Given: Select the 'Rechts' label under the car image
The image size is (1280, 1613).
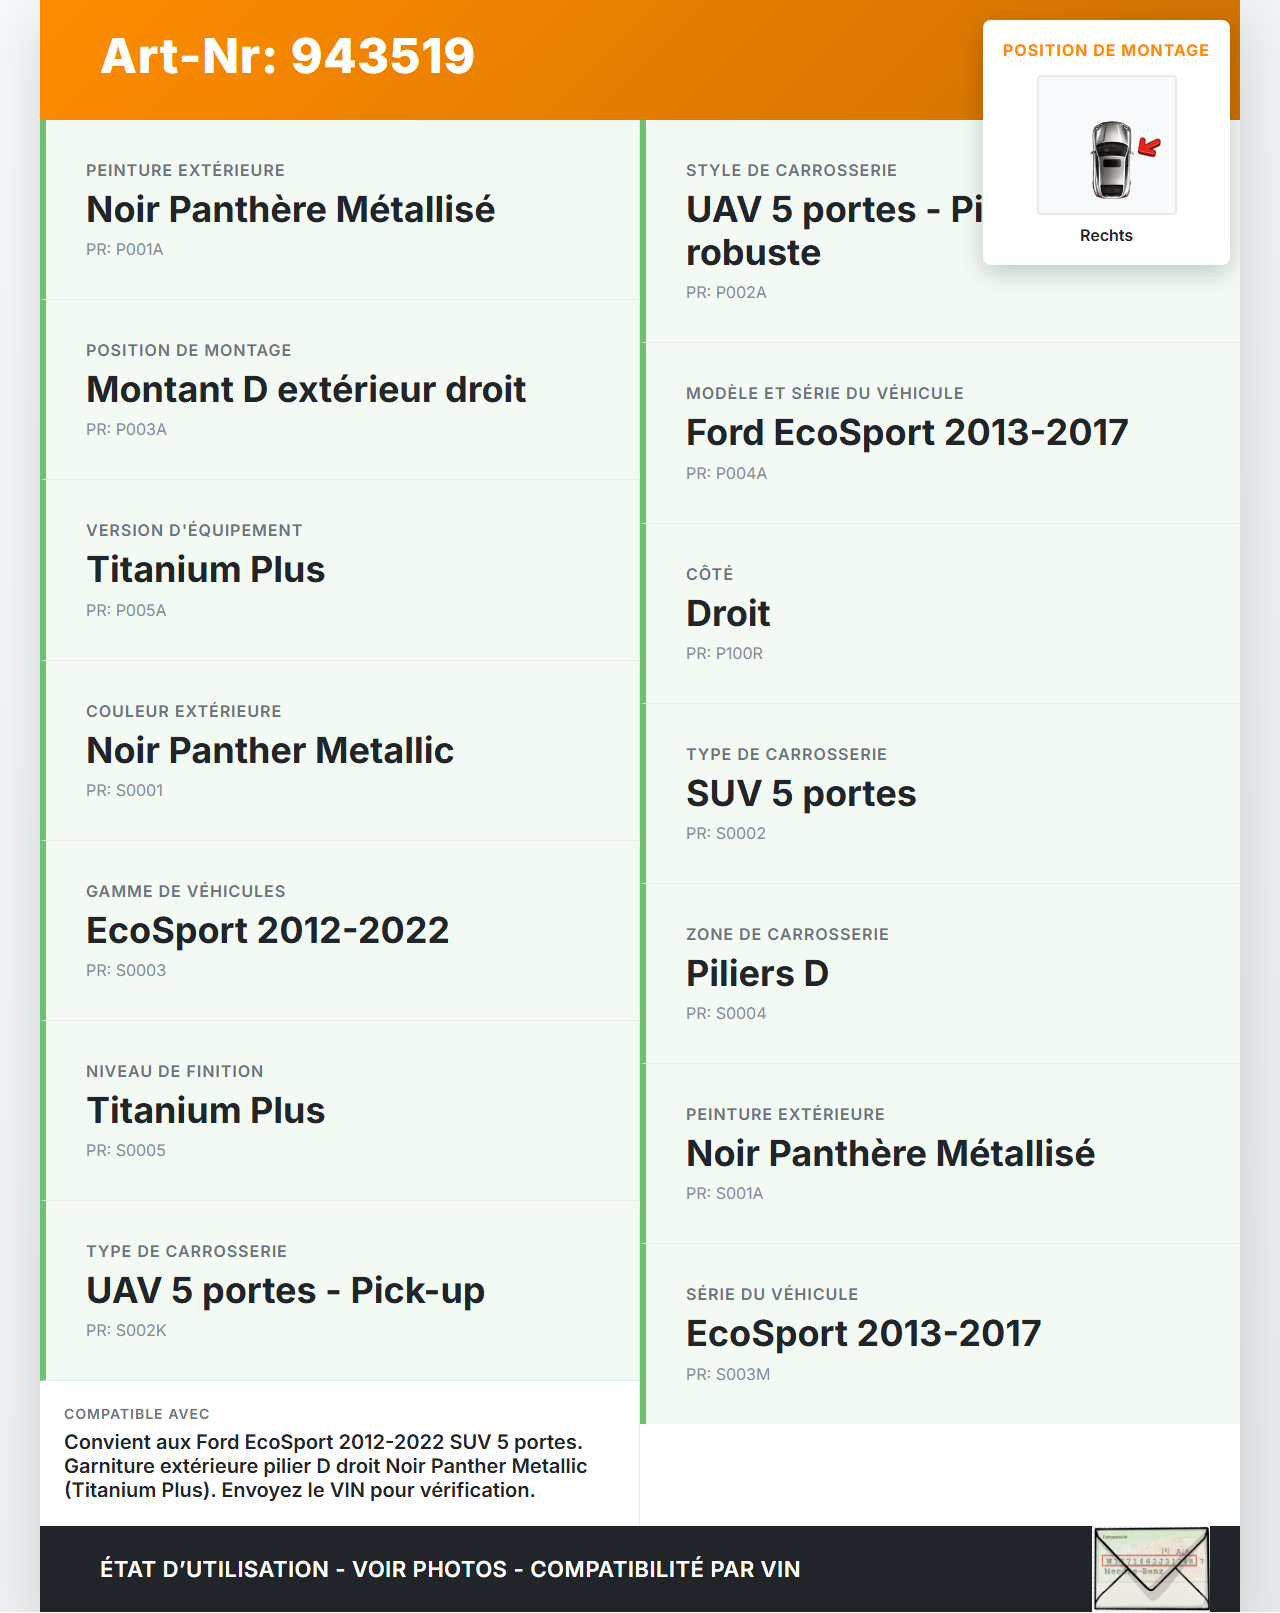Looking at the screenshot, I should coord(1106,236).
